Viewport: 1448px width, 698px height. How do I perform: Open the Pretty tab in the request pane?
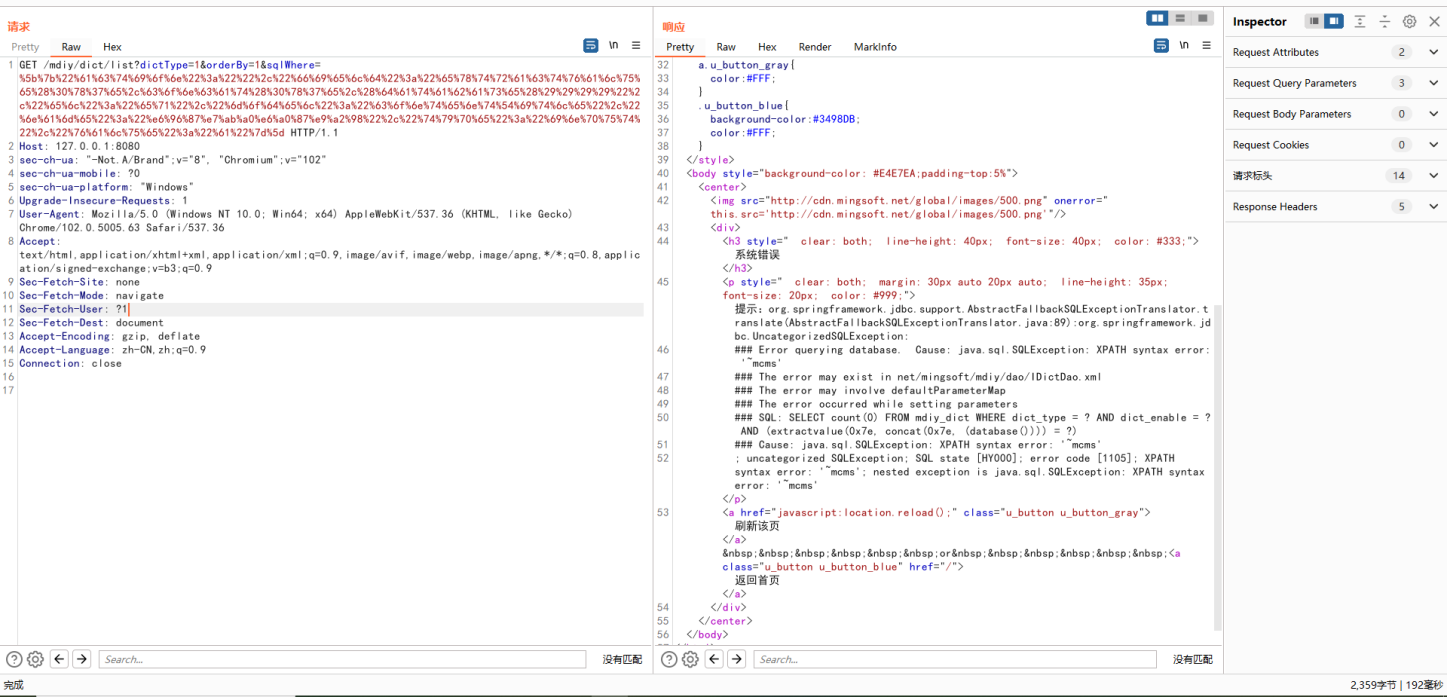[25, 47]
